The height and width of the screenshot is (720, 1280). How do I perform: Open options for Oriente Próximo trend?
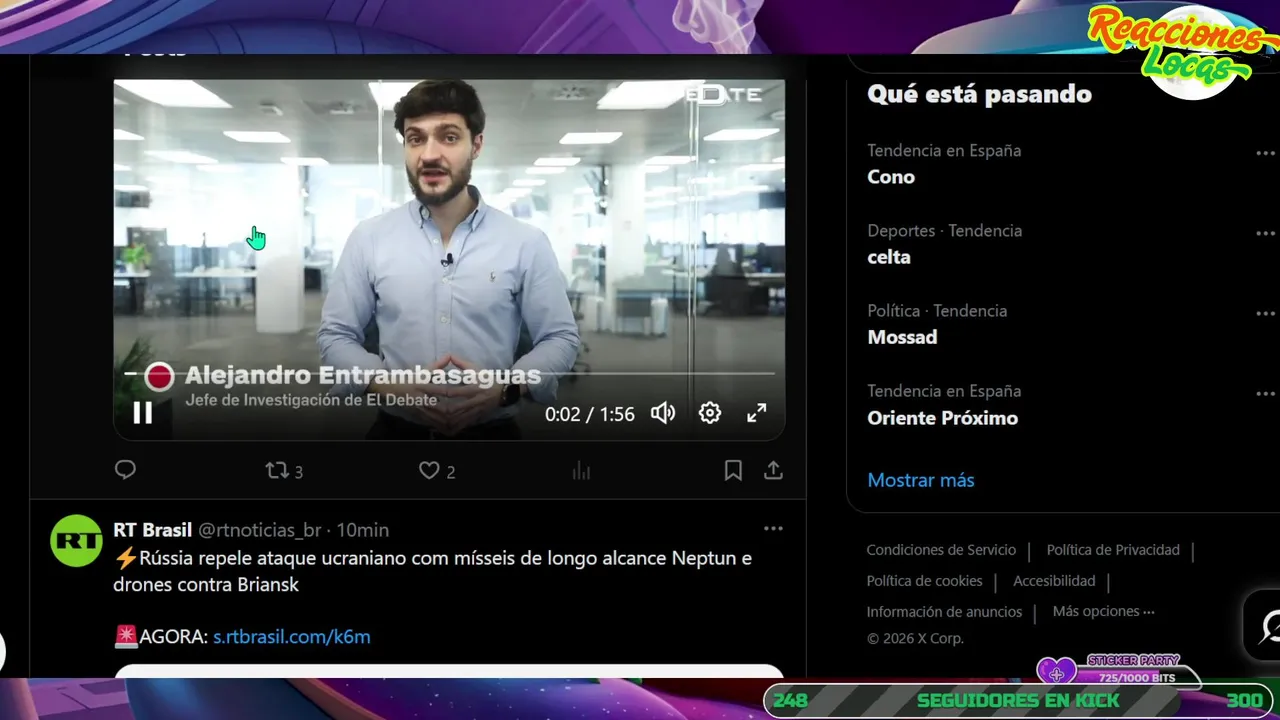[1266, 393]
